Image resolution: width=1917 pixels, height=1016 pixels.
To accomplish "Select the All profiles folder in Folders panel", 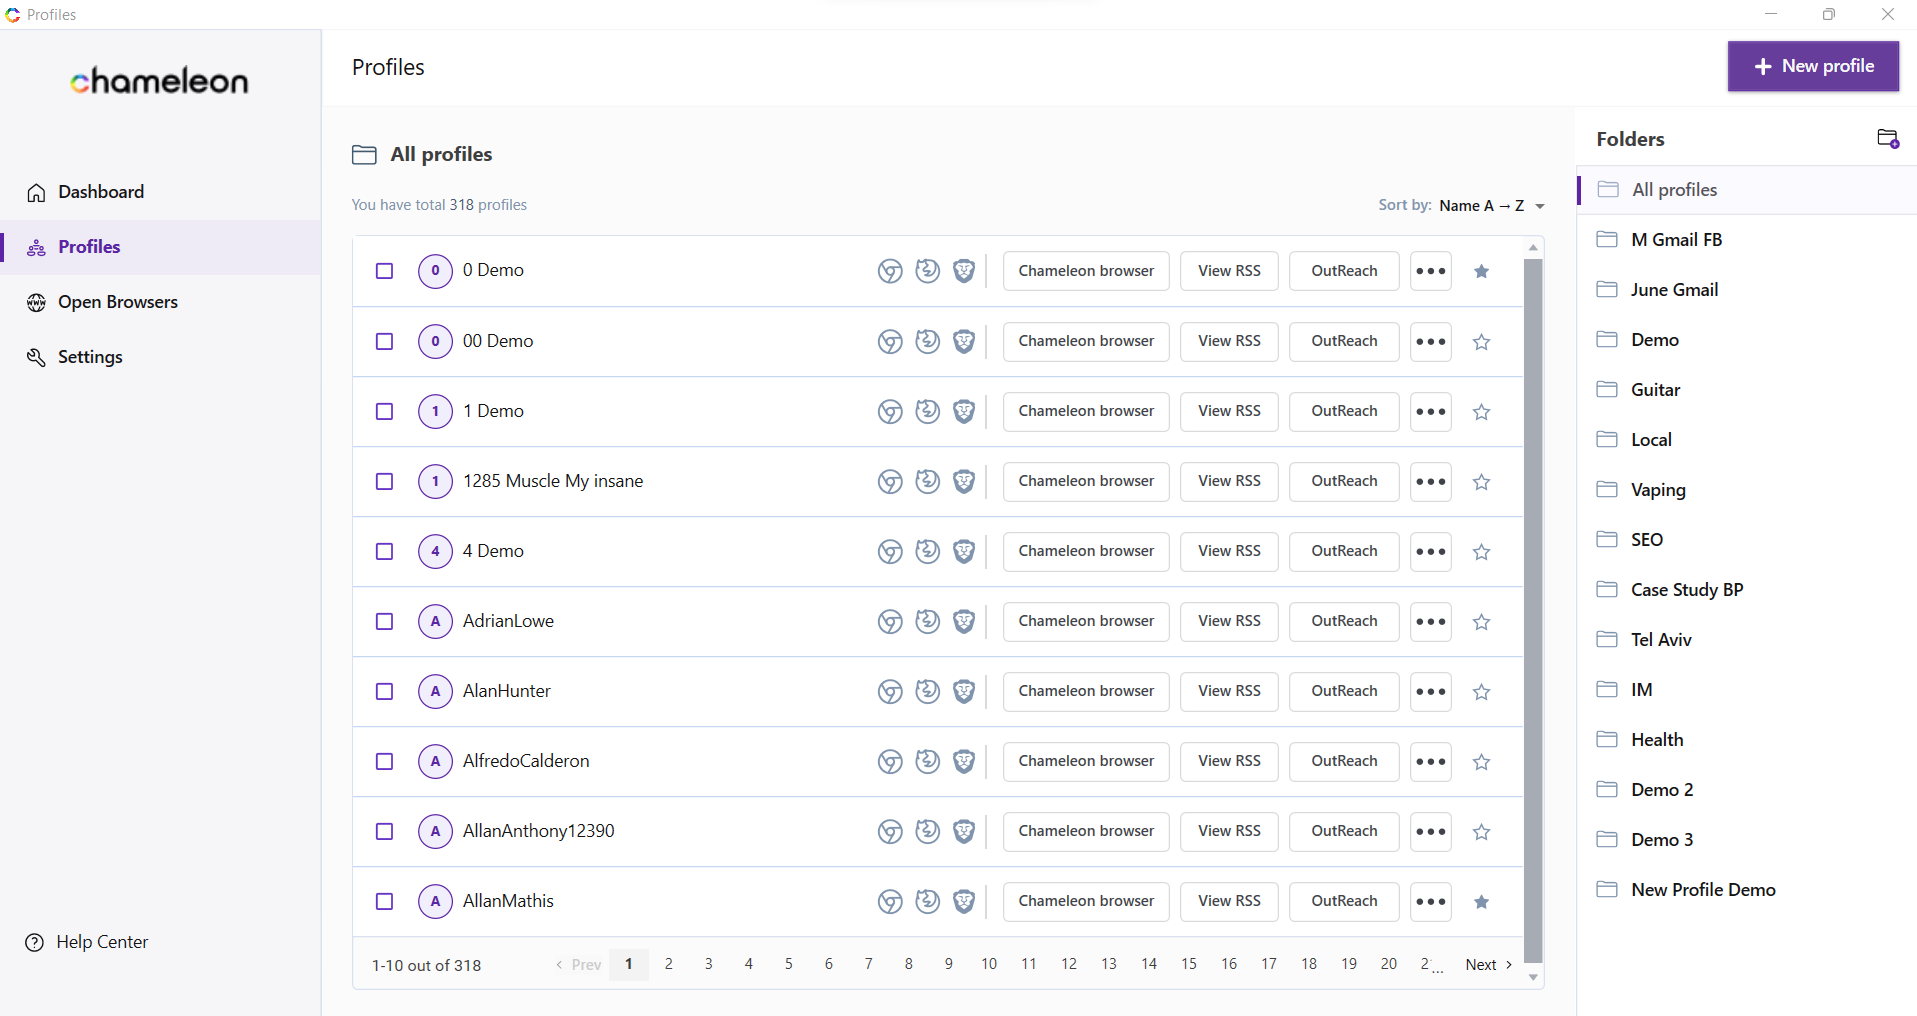I will tap(1747, 190).
